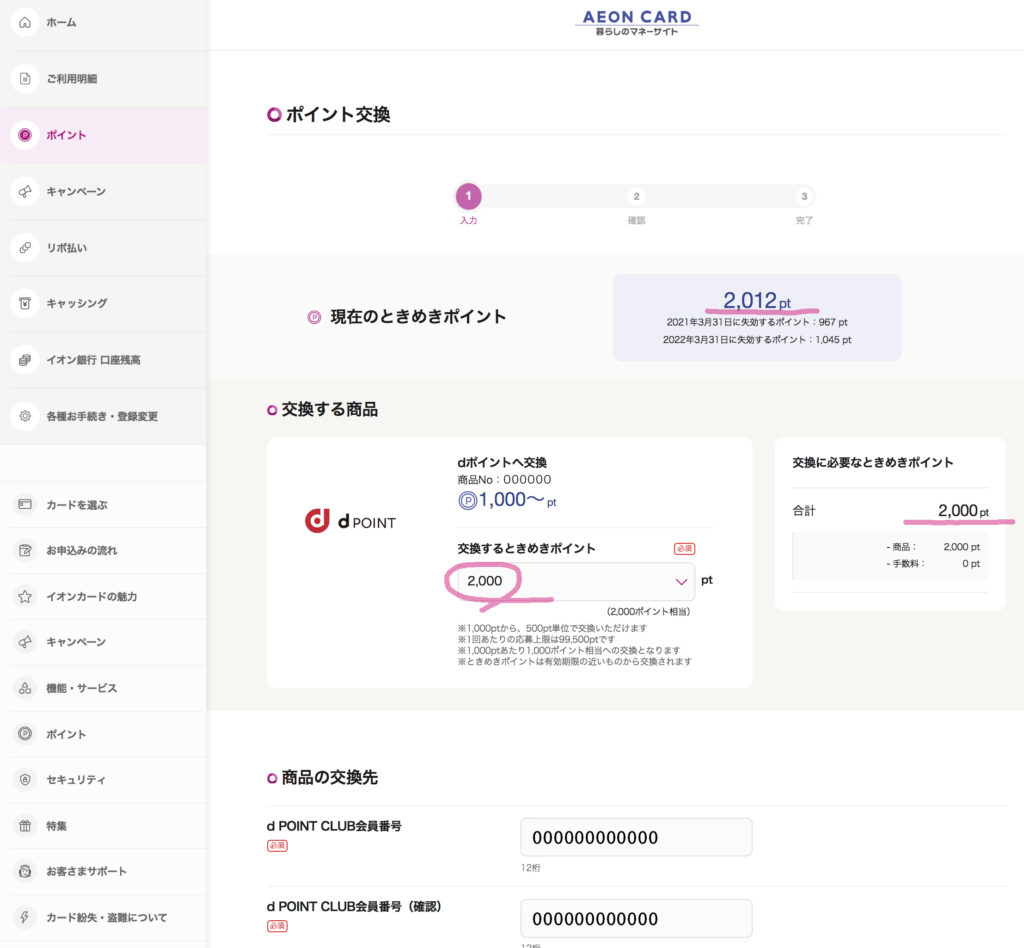Click the active ポイント icon in sidebar
The height and width of the screenshot is (948, 1024).
(x=25, y=135)
